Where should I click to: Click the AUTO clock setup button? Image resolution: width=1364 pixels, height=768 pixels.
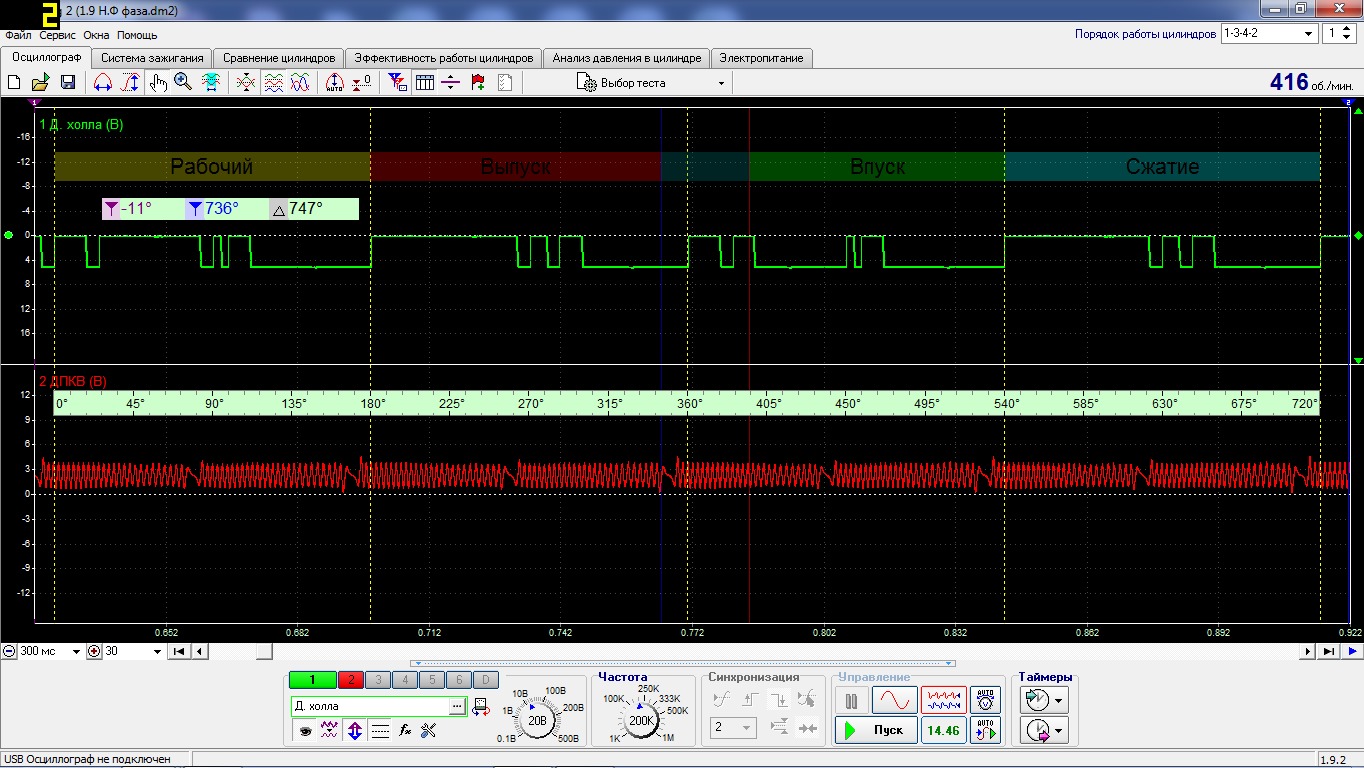[986, 699]
